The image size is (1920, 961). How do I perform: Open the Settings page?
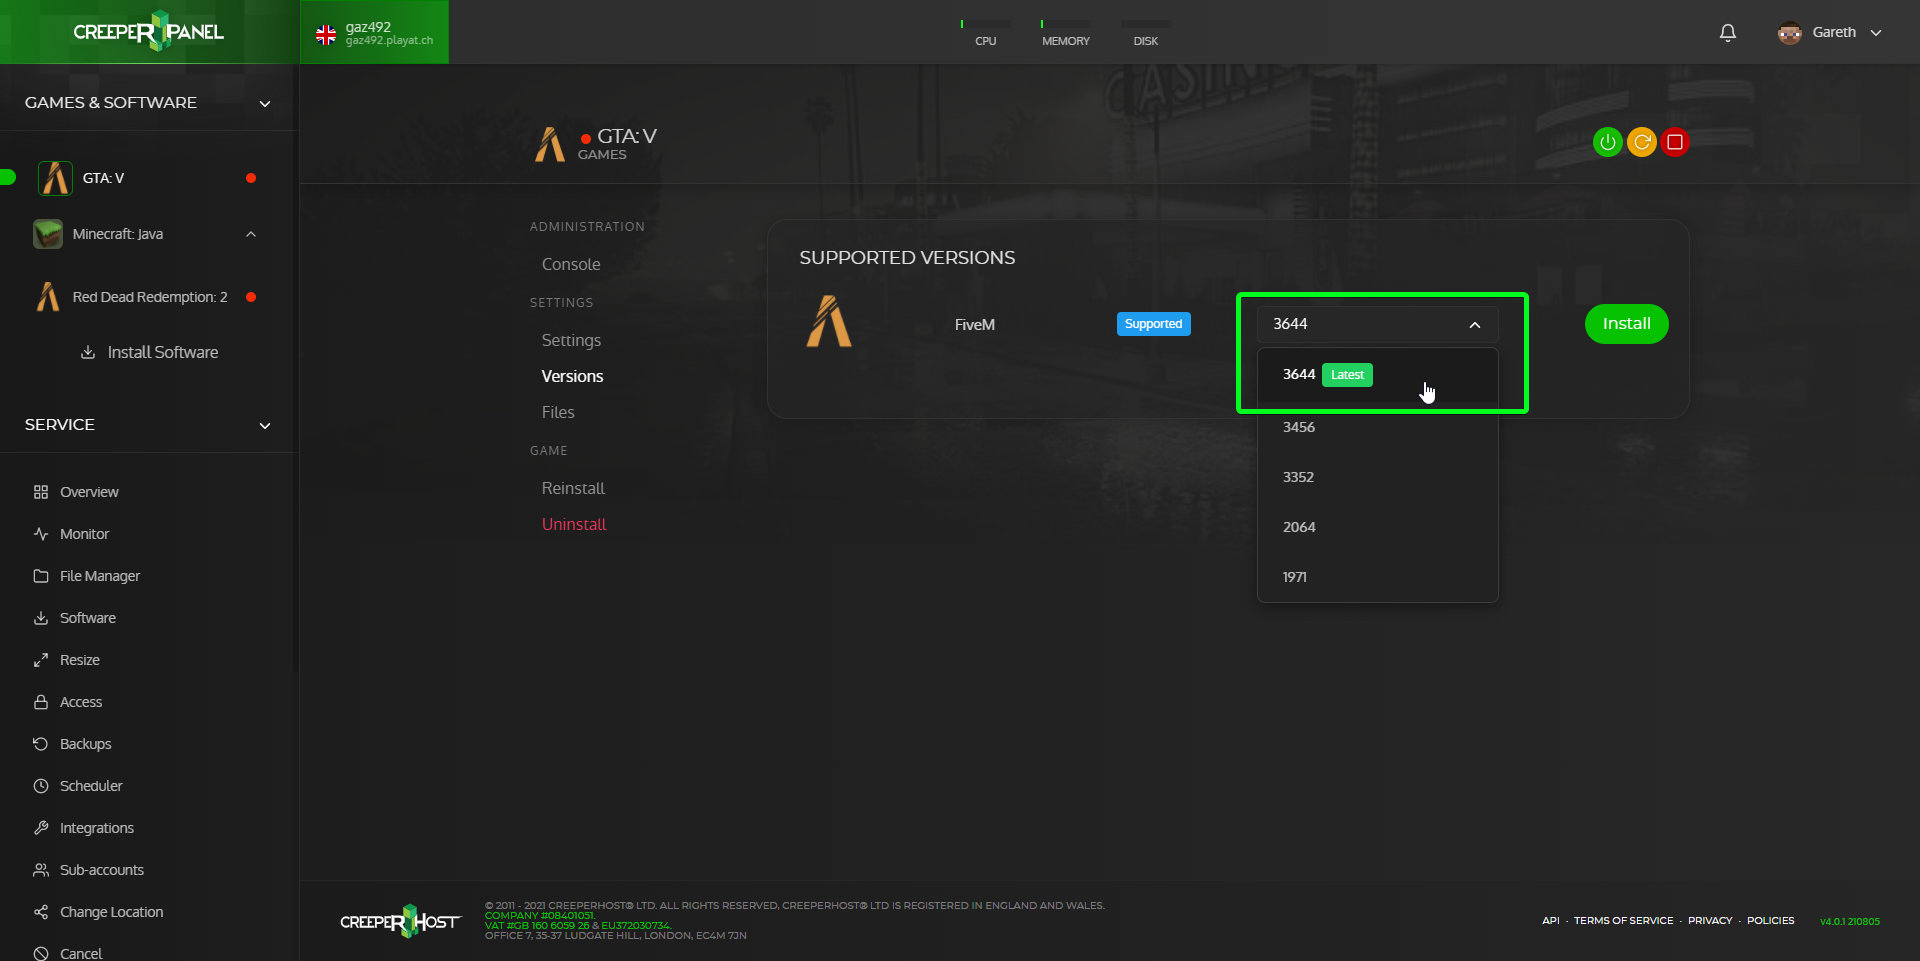coord(571,340)
